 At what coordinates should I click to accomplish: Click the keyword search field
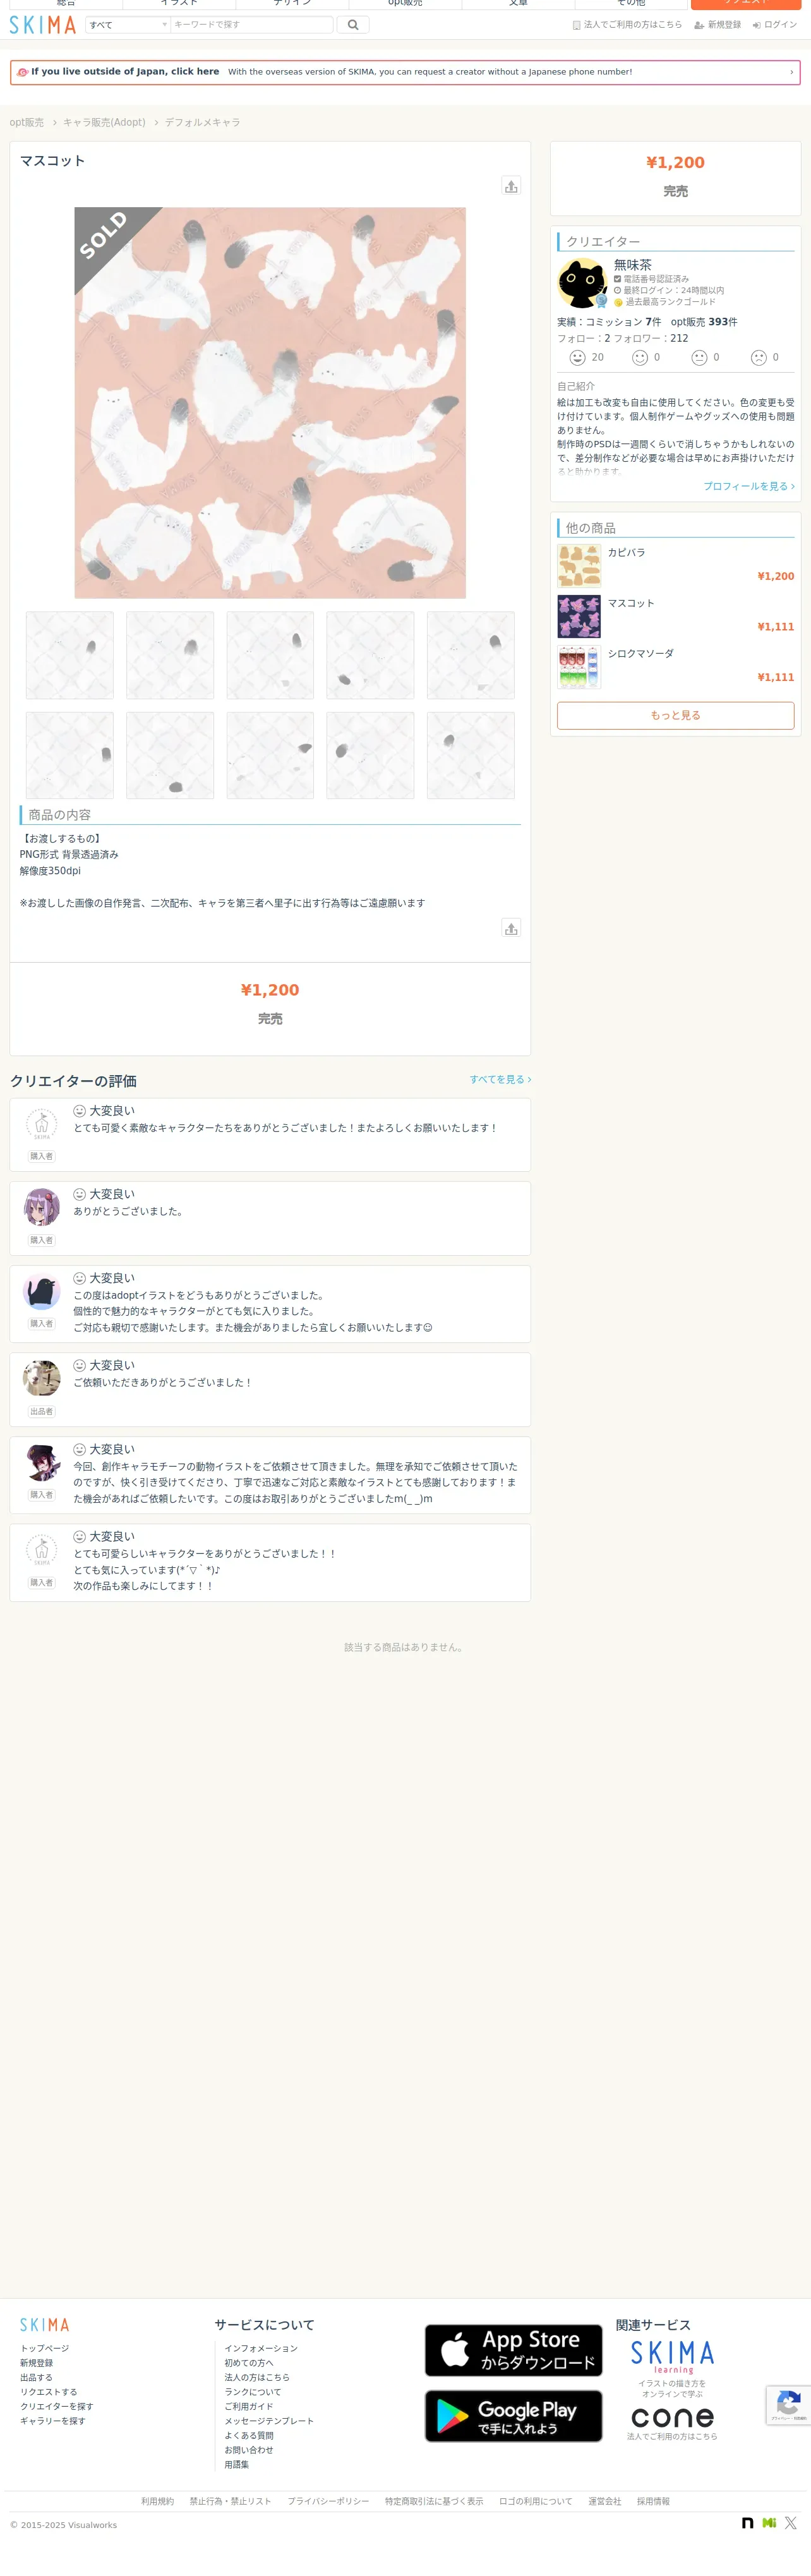(252, 25)
